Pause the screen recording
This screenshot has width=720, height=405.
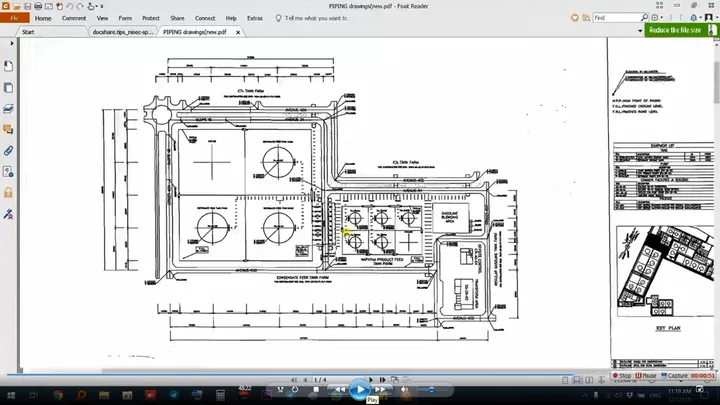click(x=646, y=376)
